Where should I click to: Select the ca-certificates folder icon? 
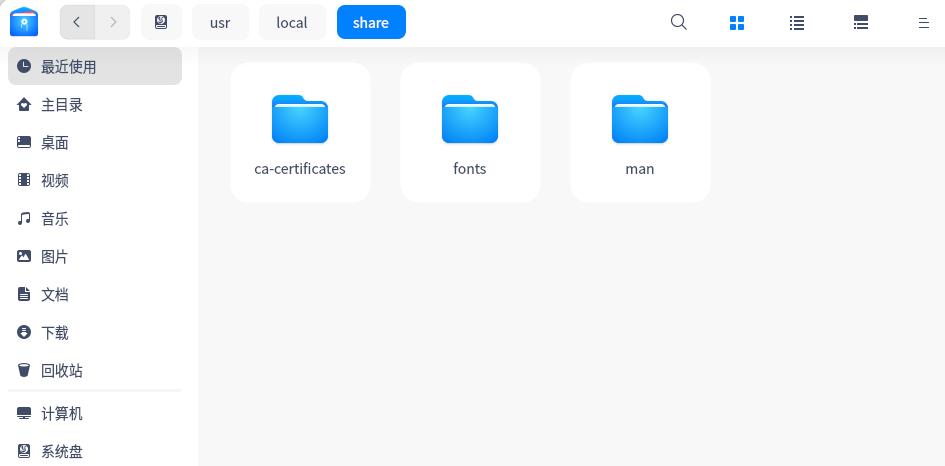300,119
